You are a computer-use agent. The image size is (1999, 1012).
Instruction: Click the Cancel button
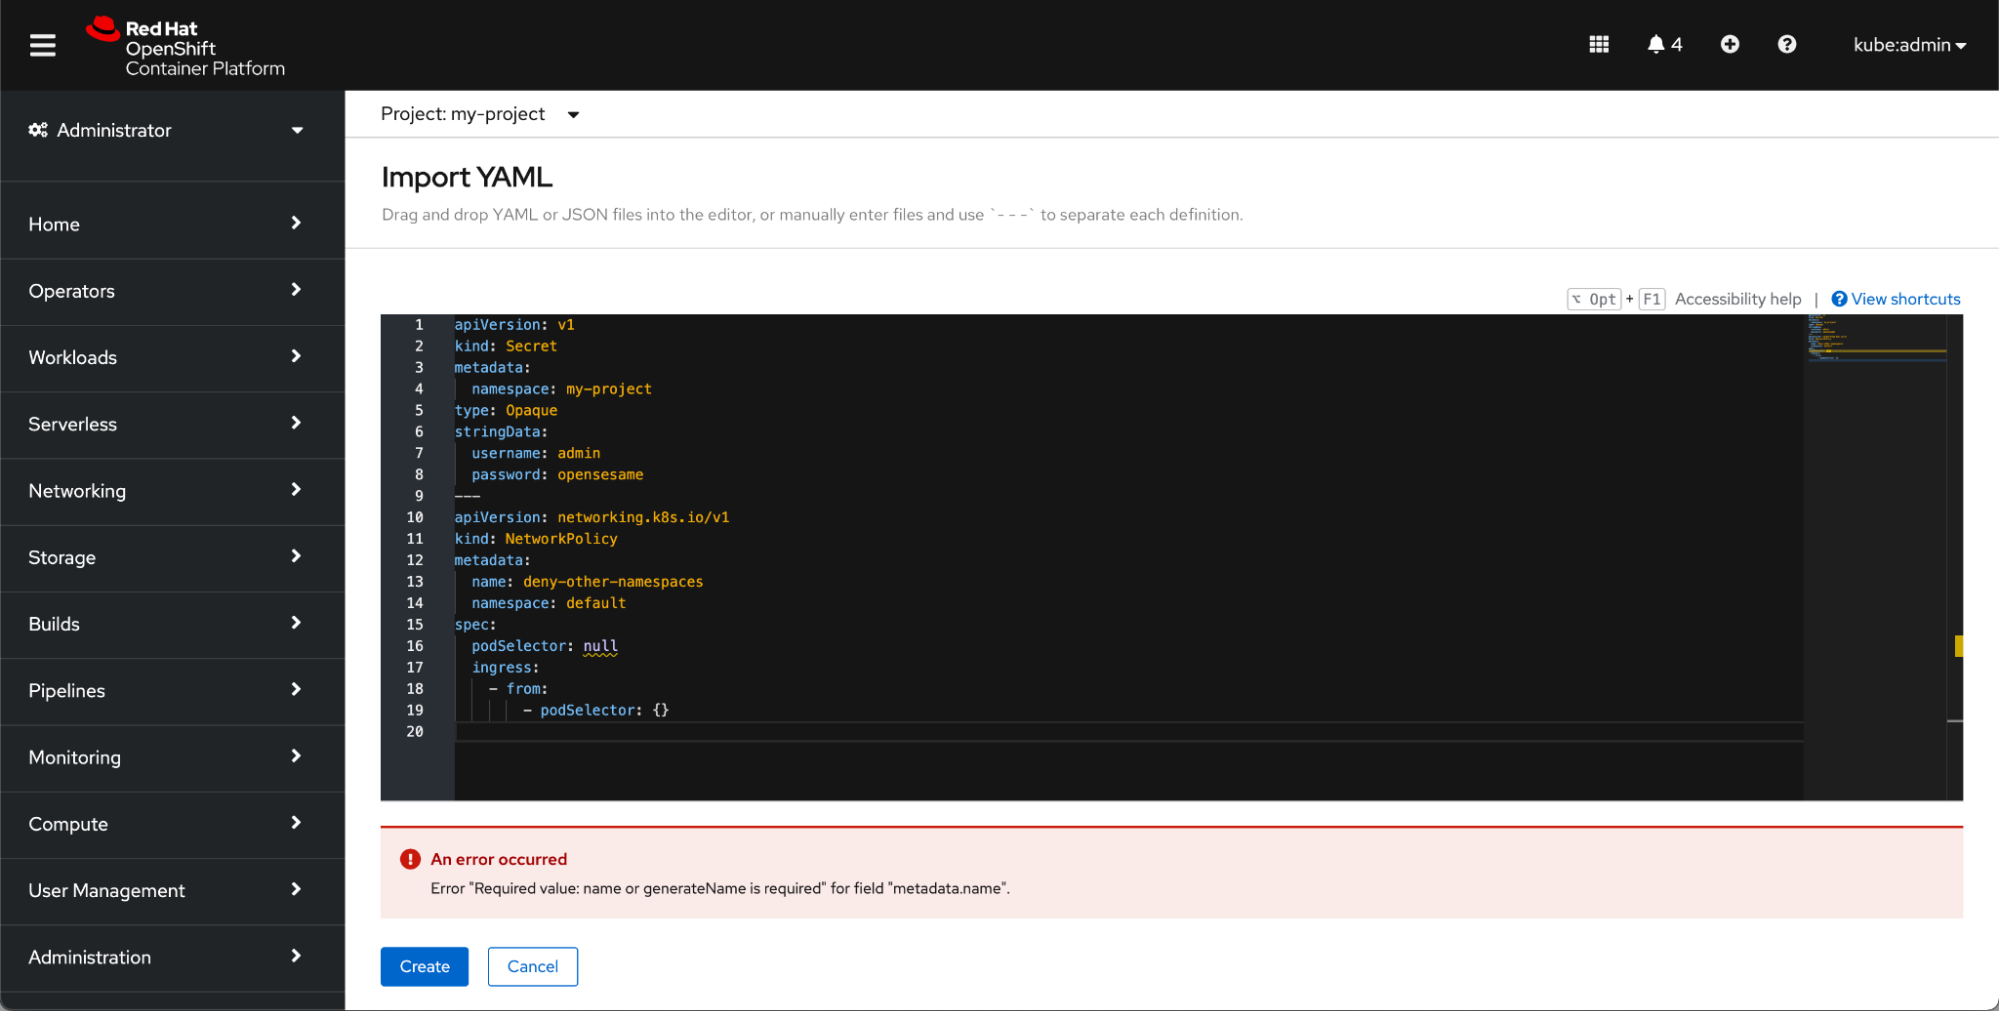tap(532, 967)
